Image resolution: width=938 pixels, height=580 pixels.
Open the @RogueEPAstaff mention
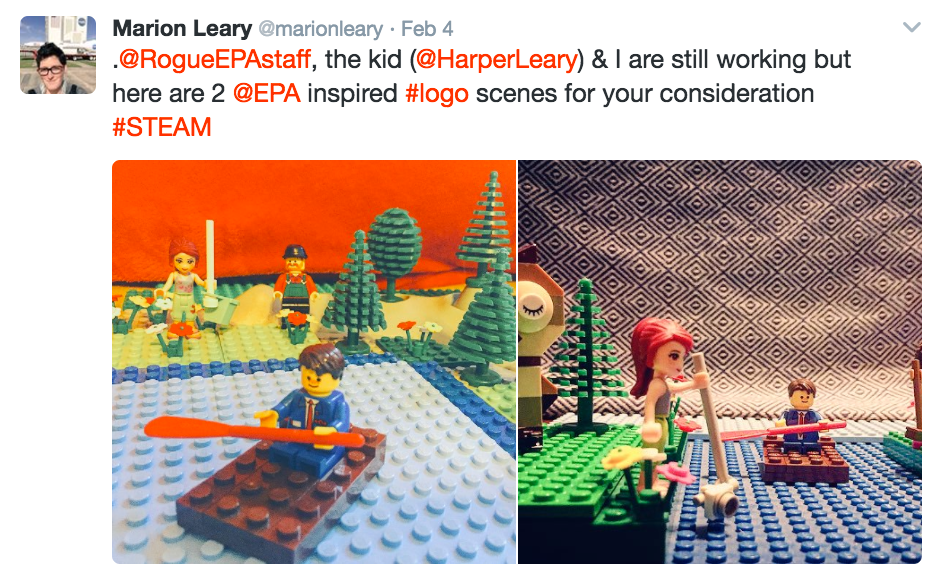(x=214, y=59)
